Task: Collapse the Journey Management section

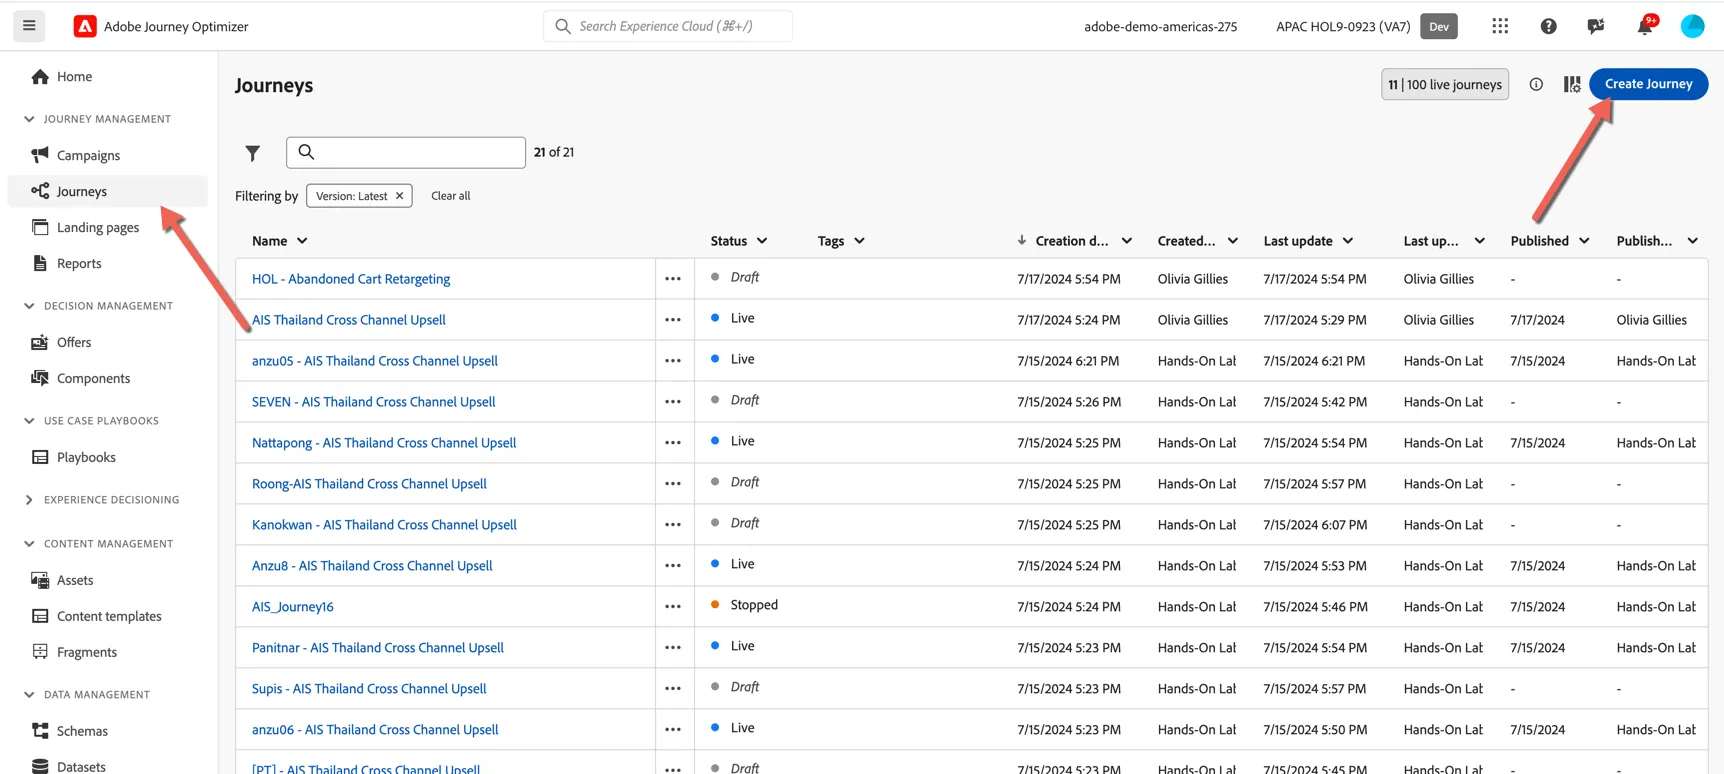Action: (29, 119)
